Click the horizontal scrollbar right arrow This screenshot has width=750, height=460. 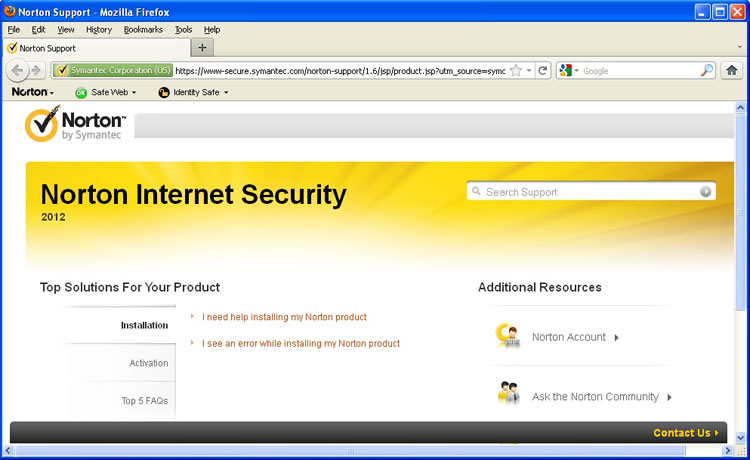(728, 450)
